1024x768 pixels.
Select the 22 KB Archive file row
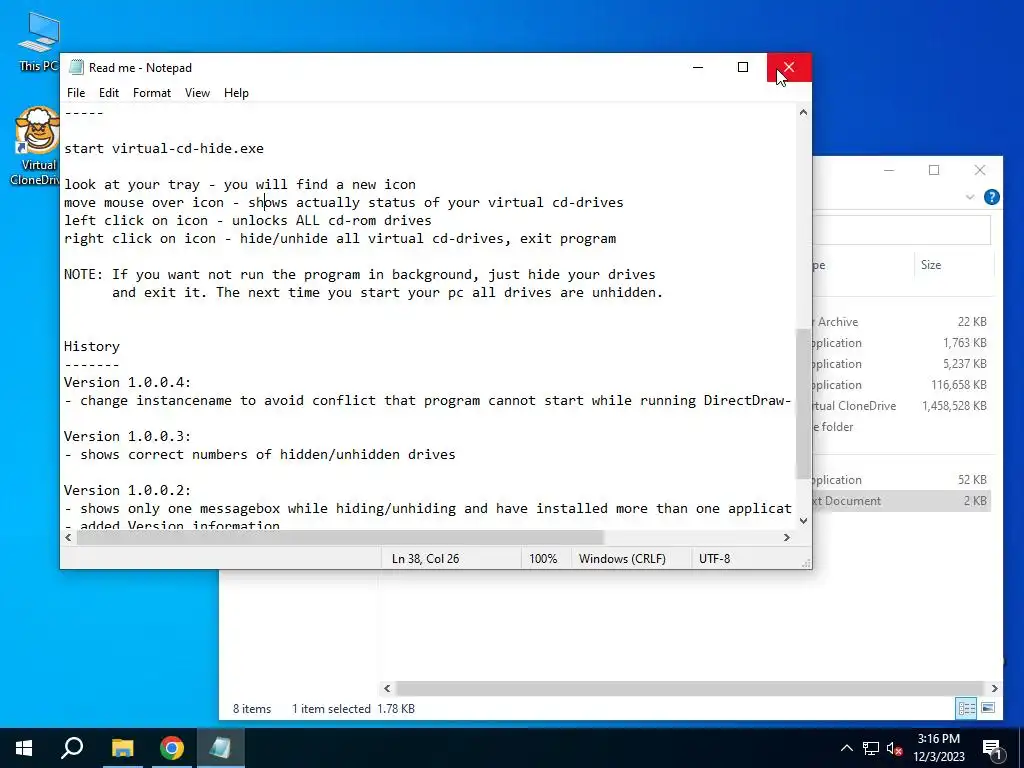click(902, 322)
